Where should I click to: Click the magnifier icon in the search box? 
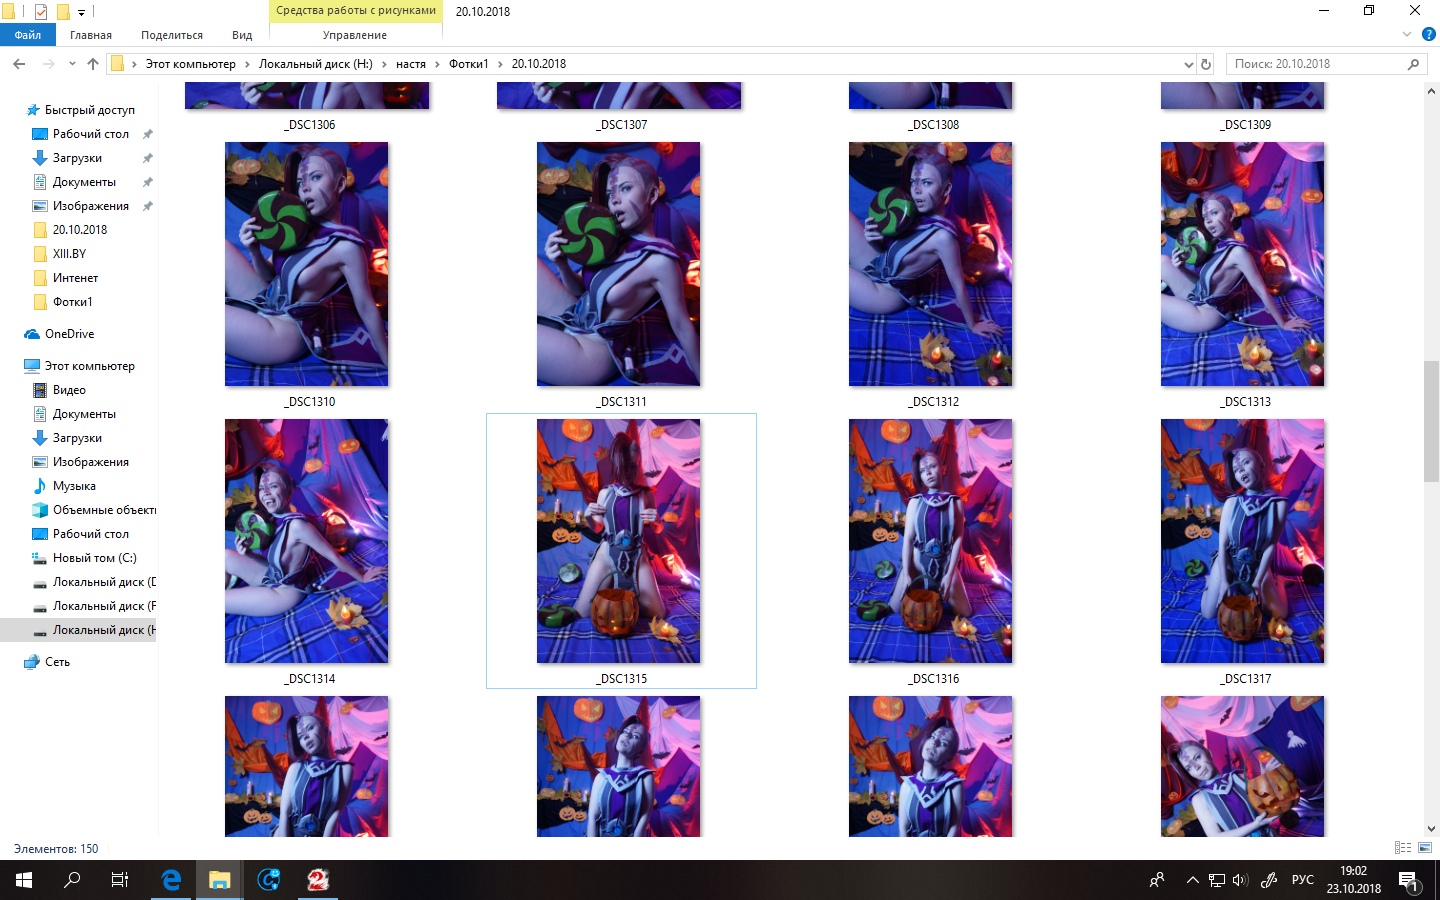(1413, 64)
